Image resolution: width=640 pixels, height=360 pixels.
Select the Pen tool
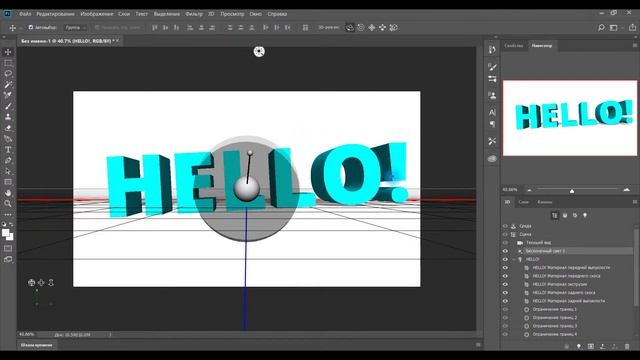point(8,160)
